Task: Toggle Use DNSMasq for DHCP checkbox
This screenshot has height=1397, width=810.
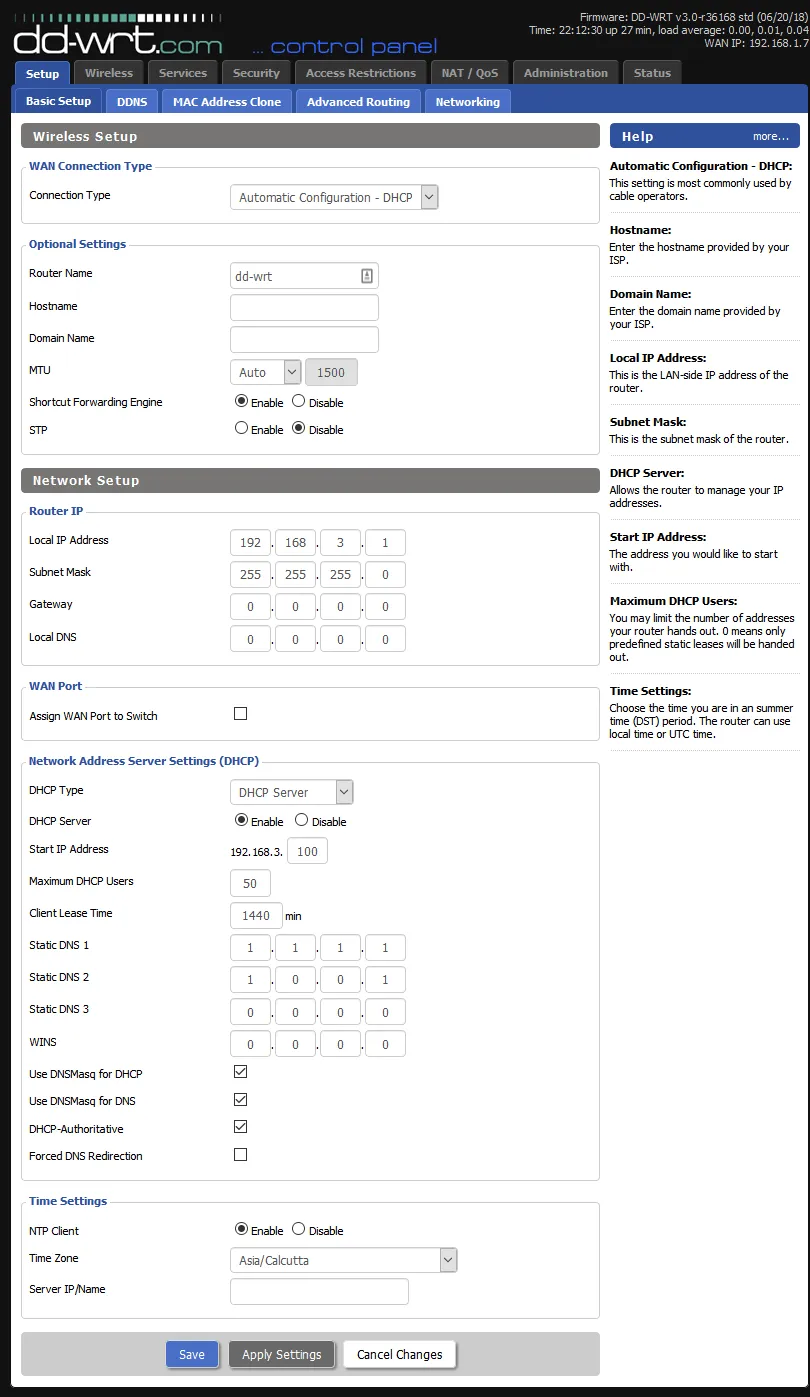Action: coord(240,1072)
